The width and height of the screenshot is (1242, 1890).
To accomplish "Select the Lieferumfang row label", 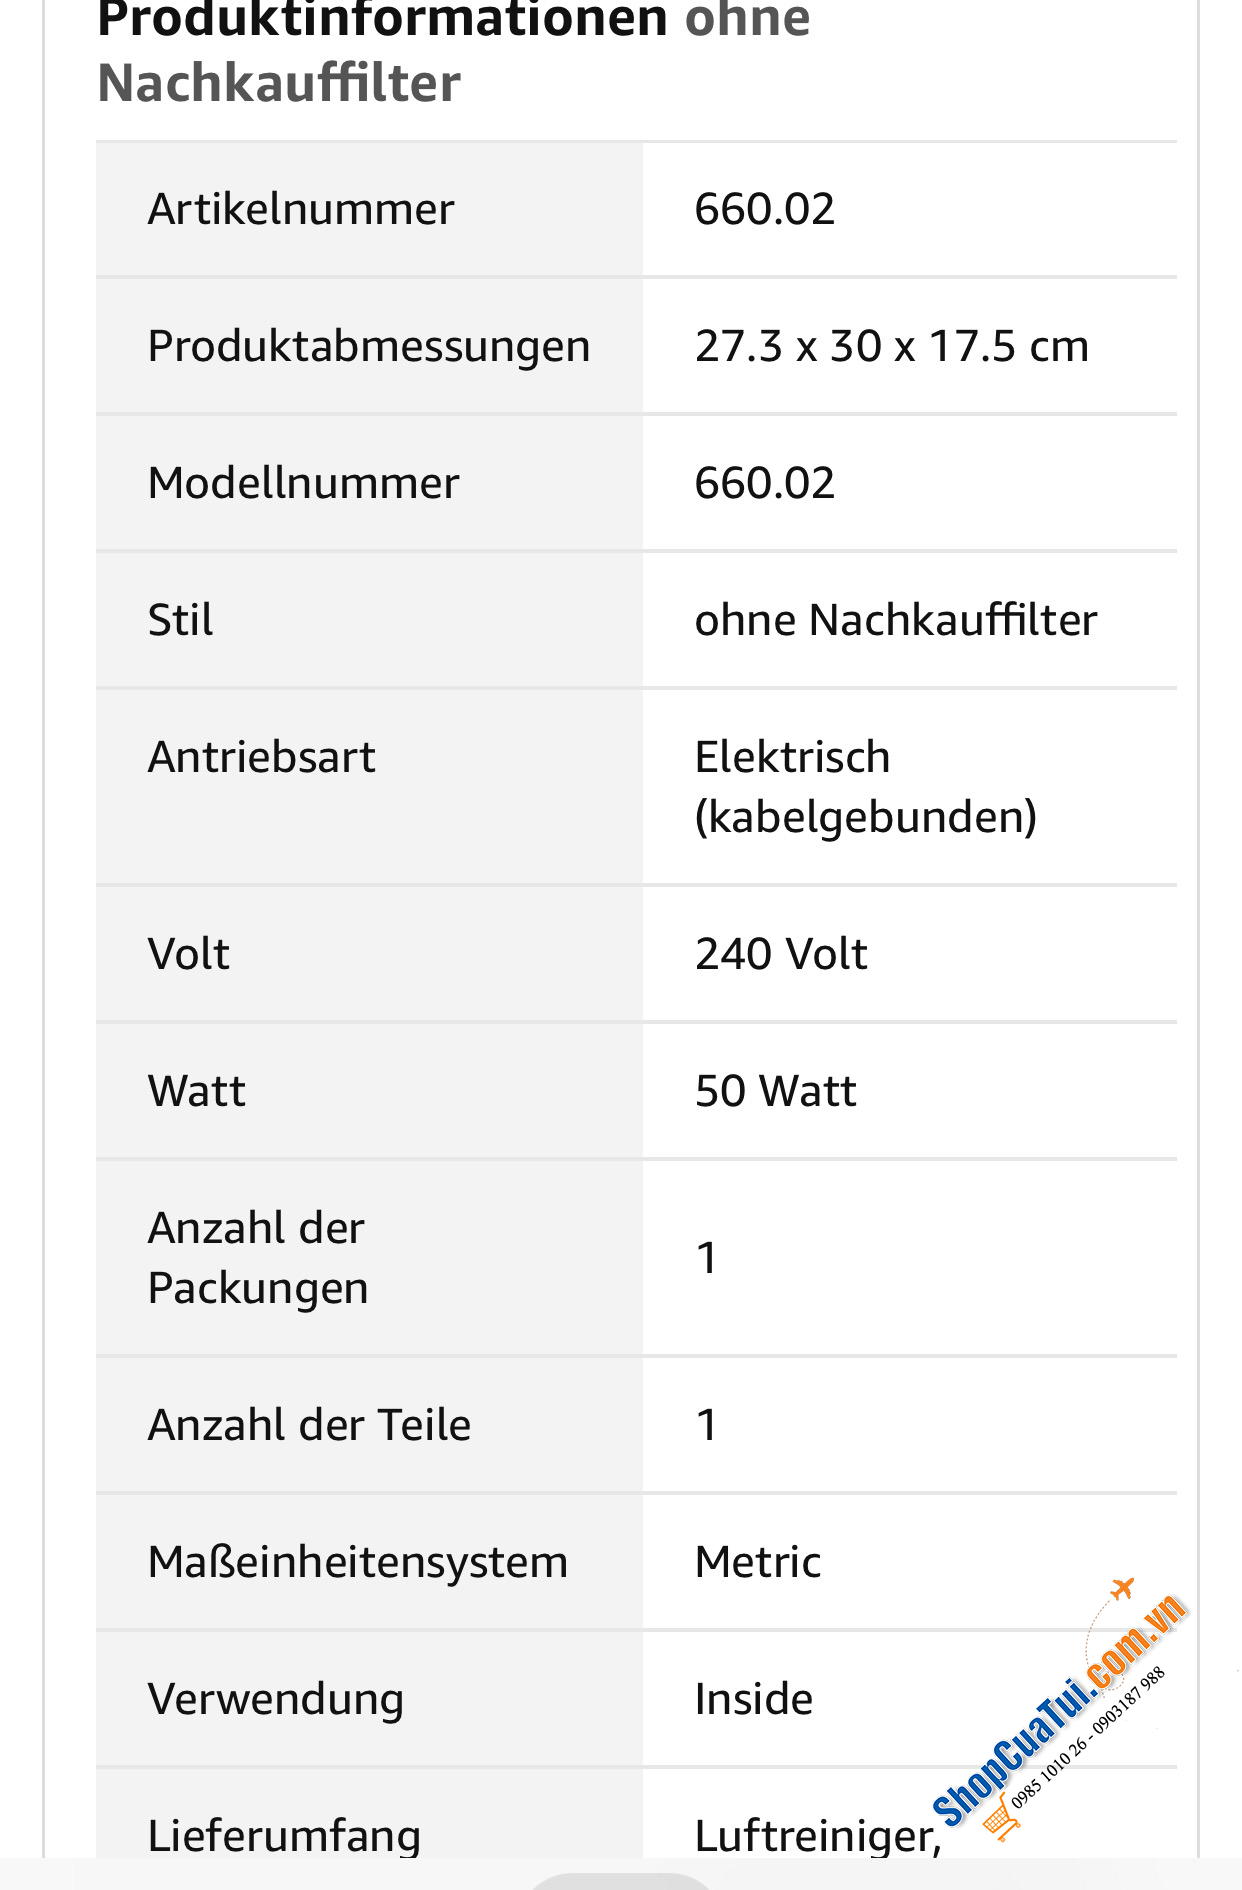I will (284, 1836).
